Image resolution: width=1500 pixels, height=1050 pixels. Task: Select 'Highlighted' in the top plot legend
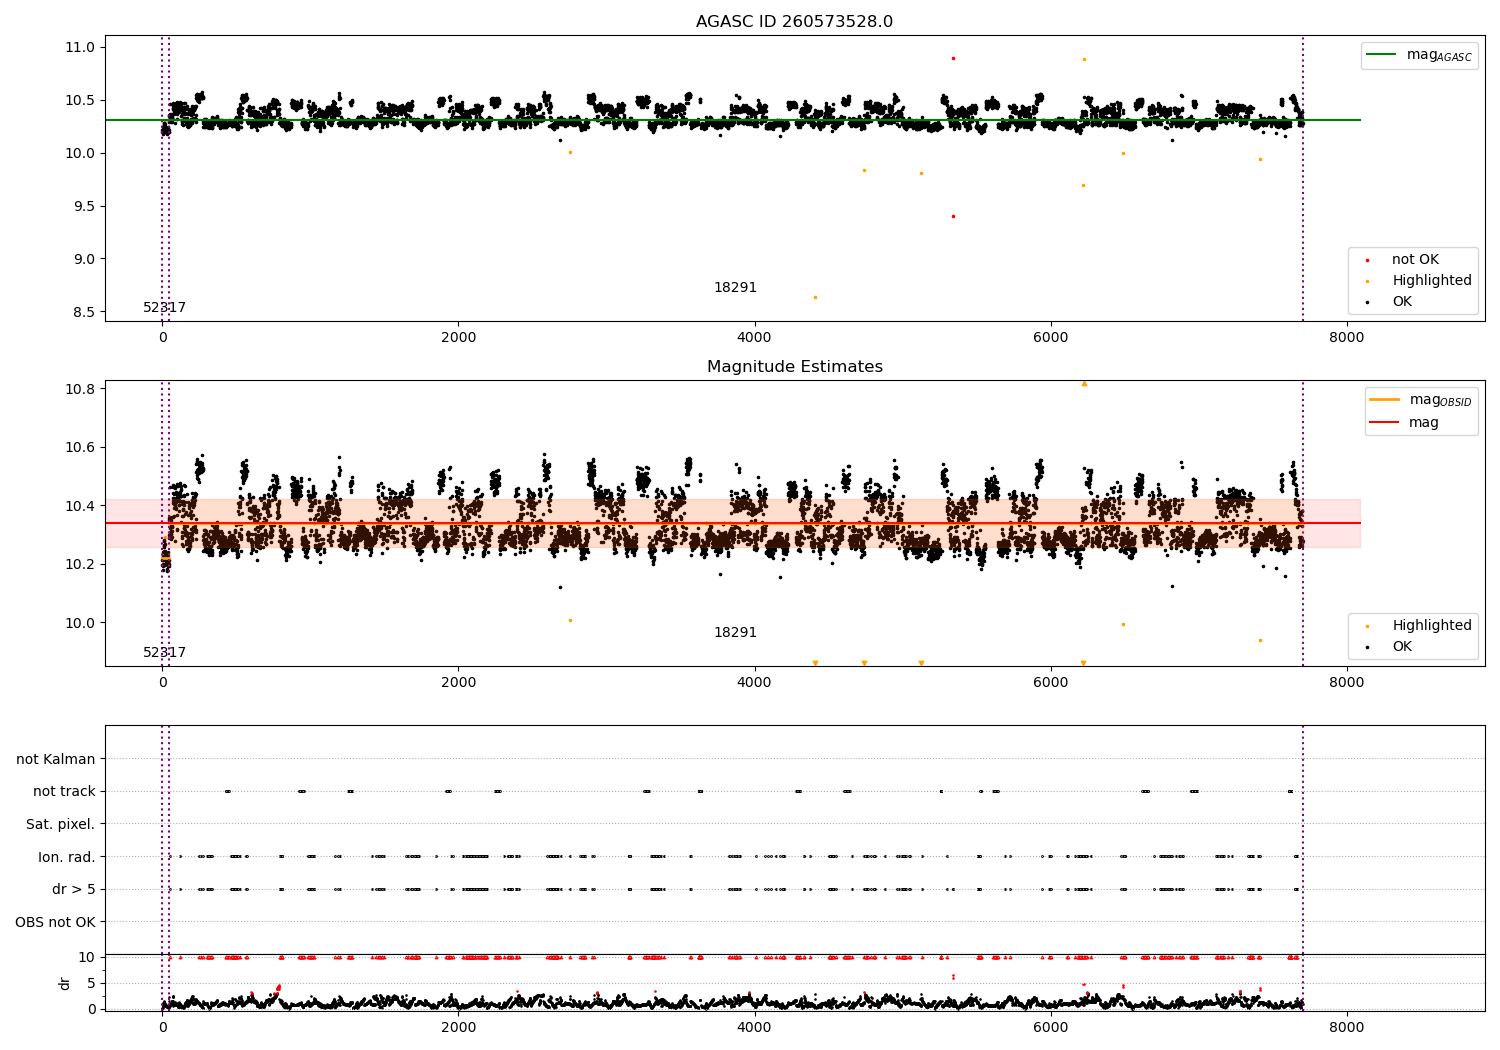point(1432,281)
